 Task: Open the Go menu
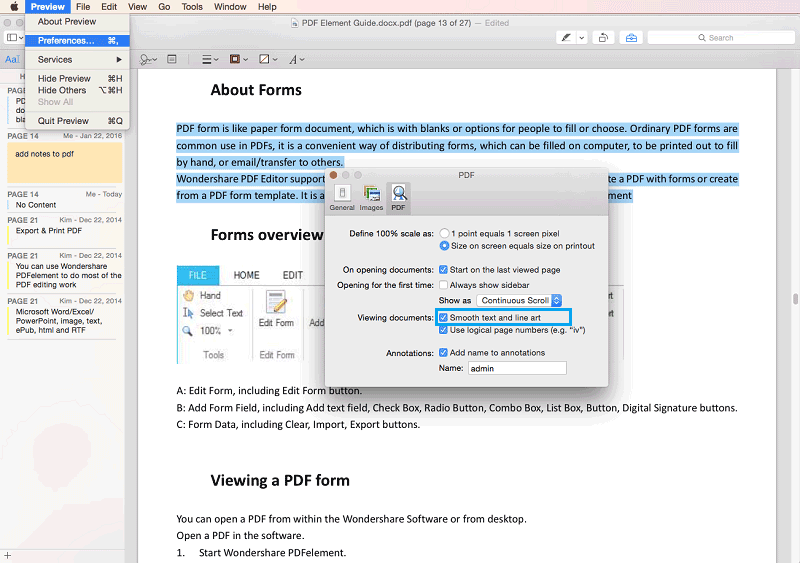pyautogui.click(x=164, y=7)
